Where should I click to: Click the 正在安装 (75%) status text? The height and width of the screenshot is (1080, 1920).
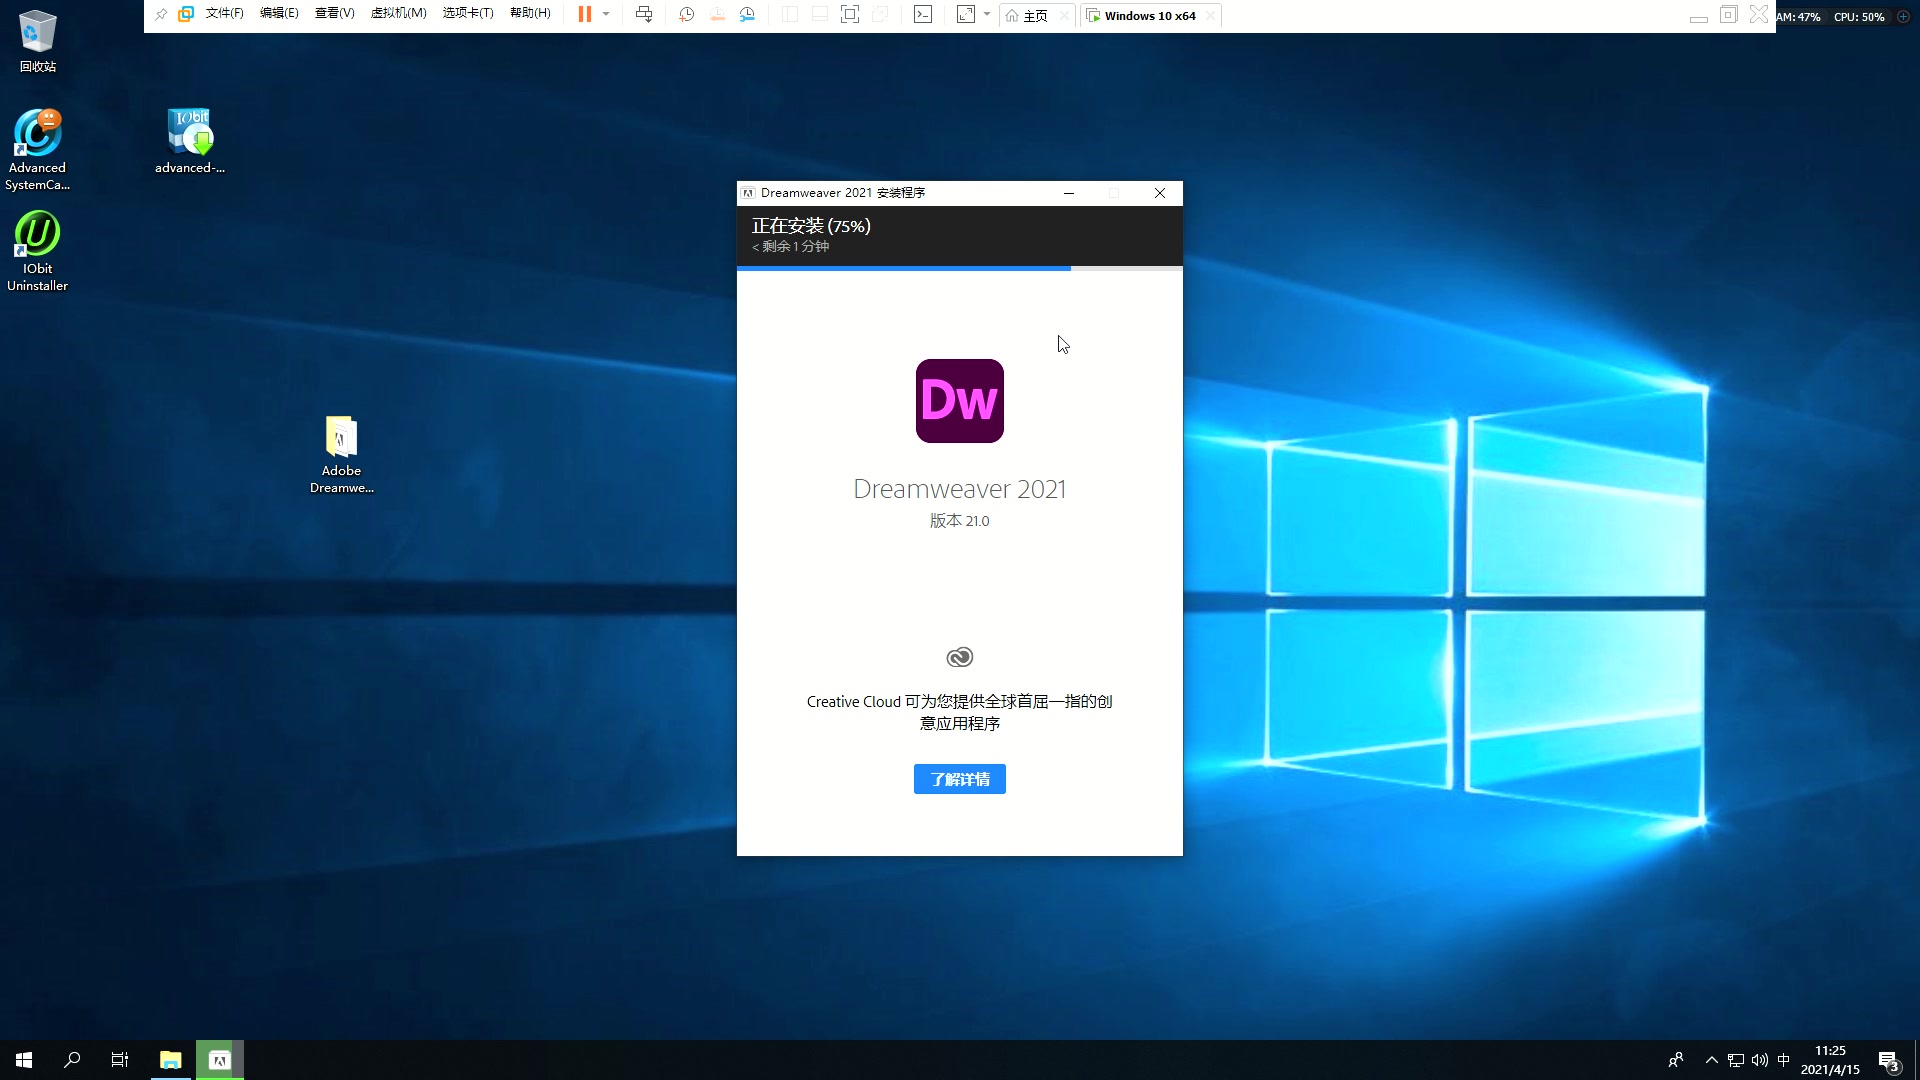[811, 226]
